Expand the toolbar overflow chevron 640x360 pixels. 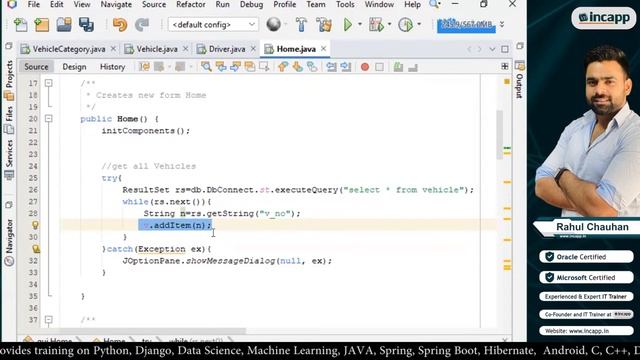pos(502,24)
